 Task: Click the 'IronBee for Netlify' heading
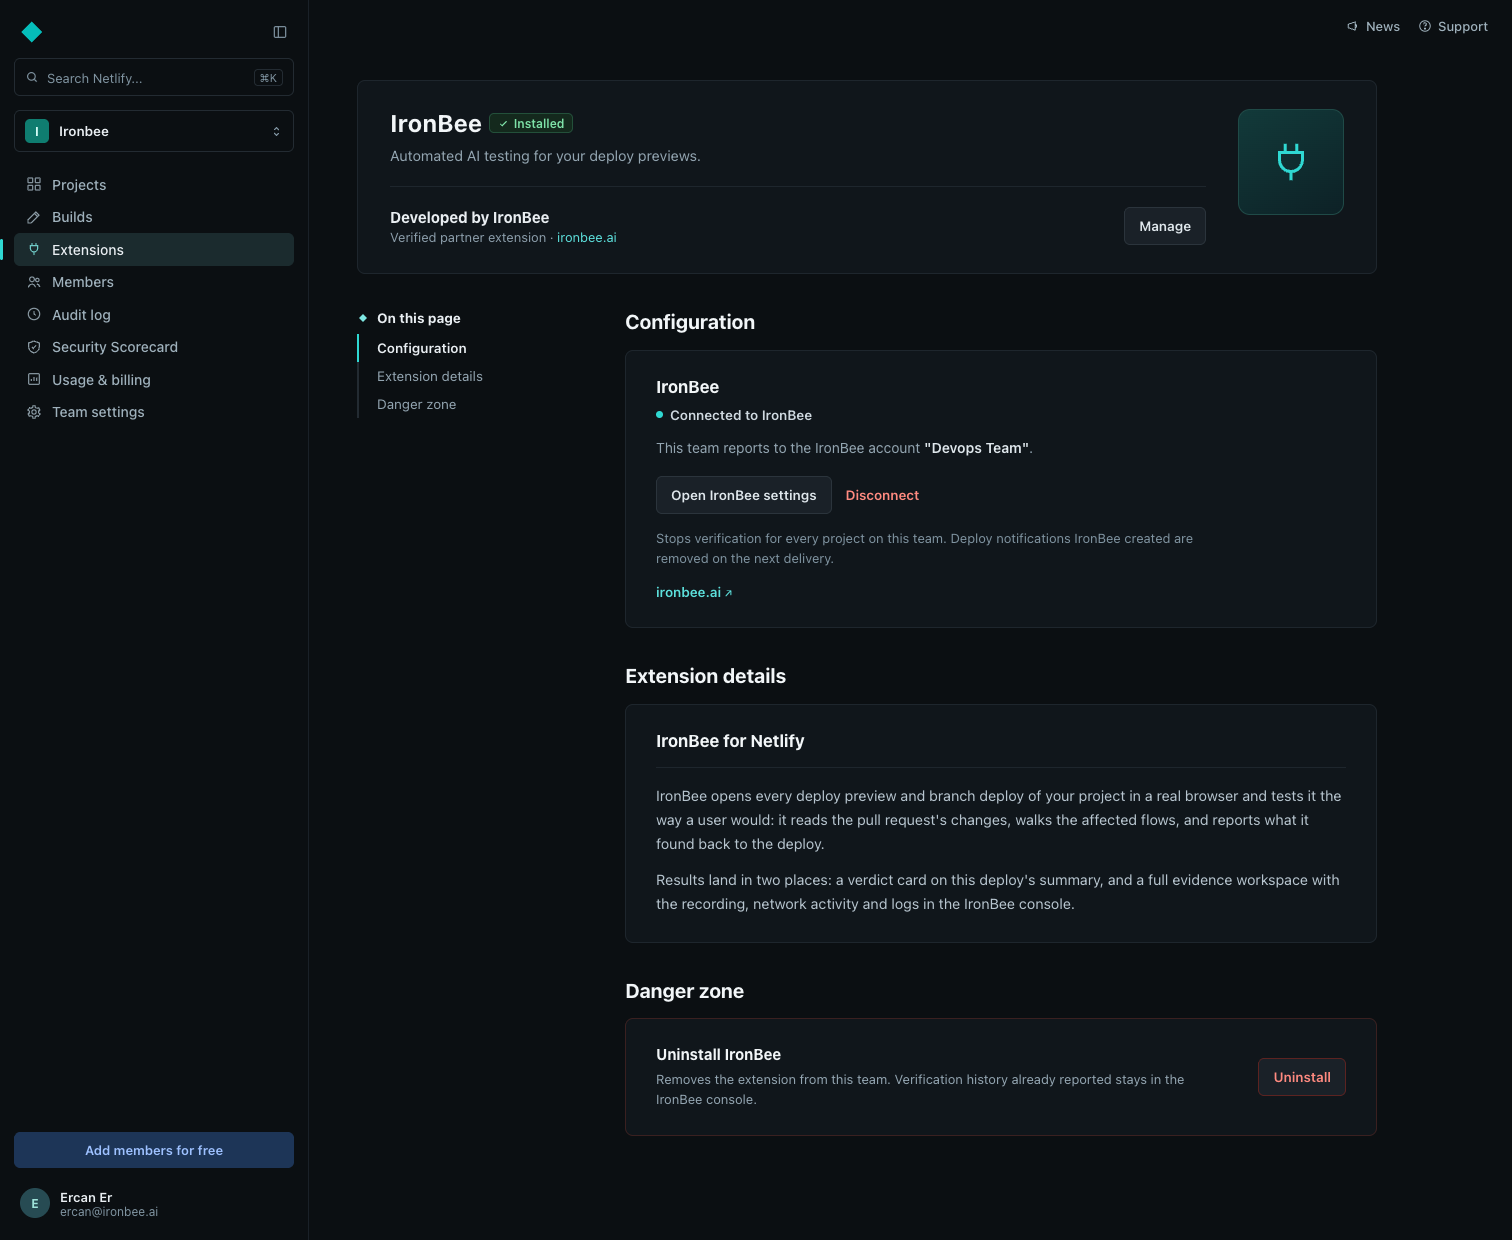[x=730, y=741]
